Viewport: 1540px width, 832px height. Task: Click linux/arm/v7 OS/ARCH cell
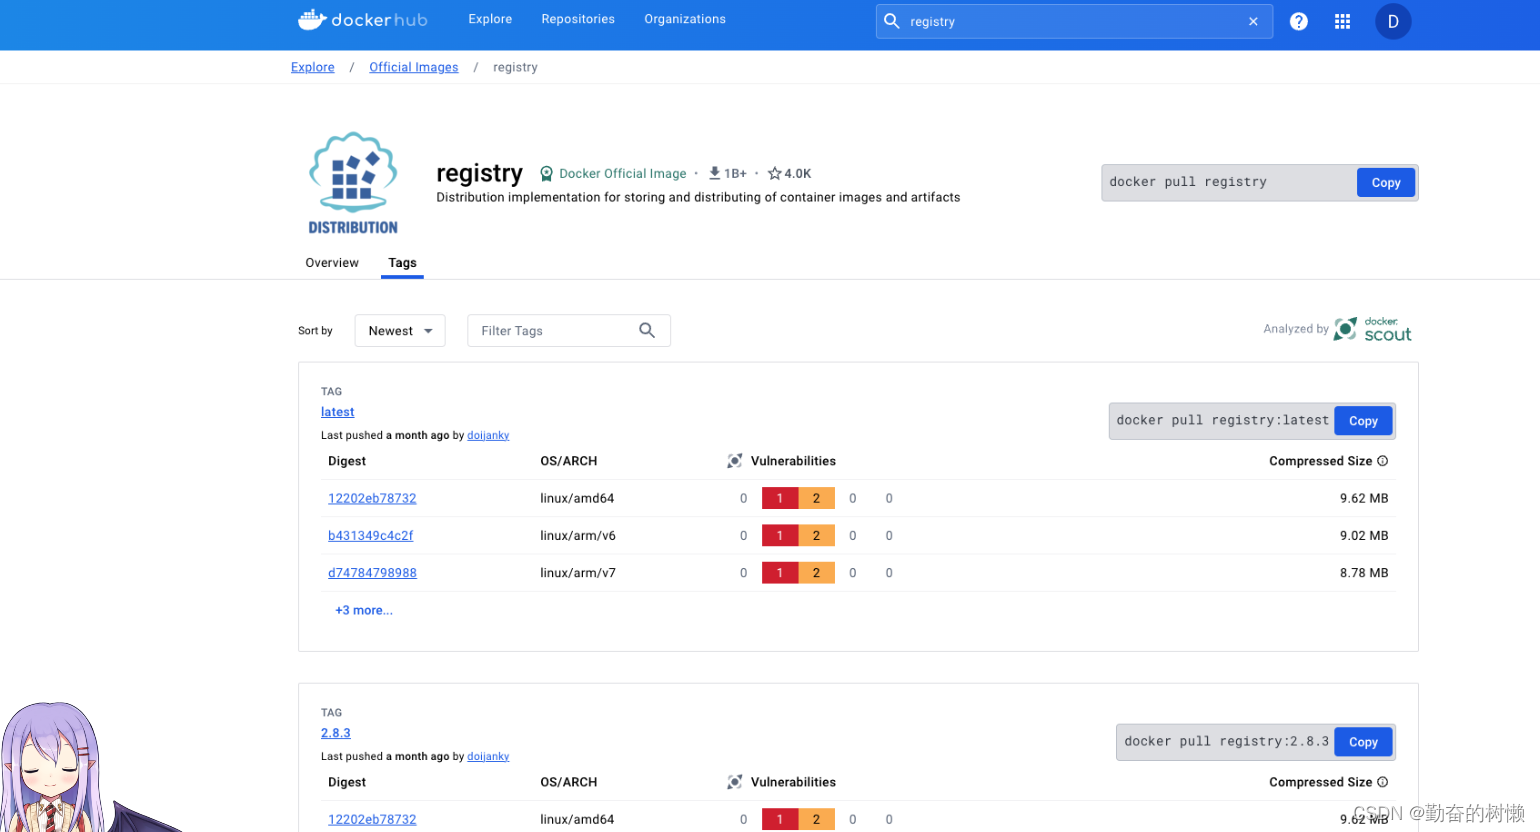coord(578,573)
